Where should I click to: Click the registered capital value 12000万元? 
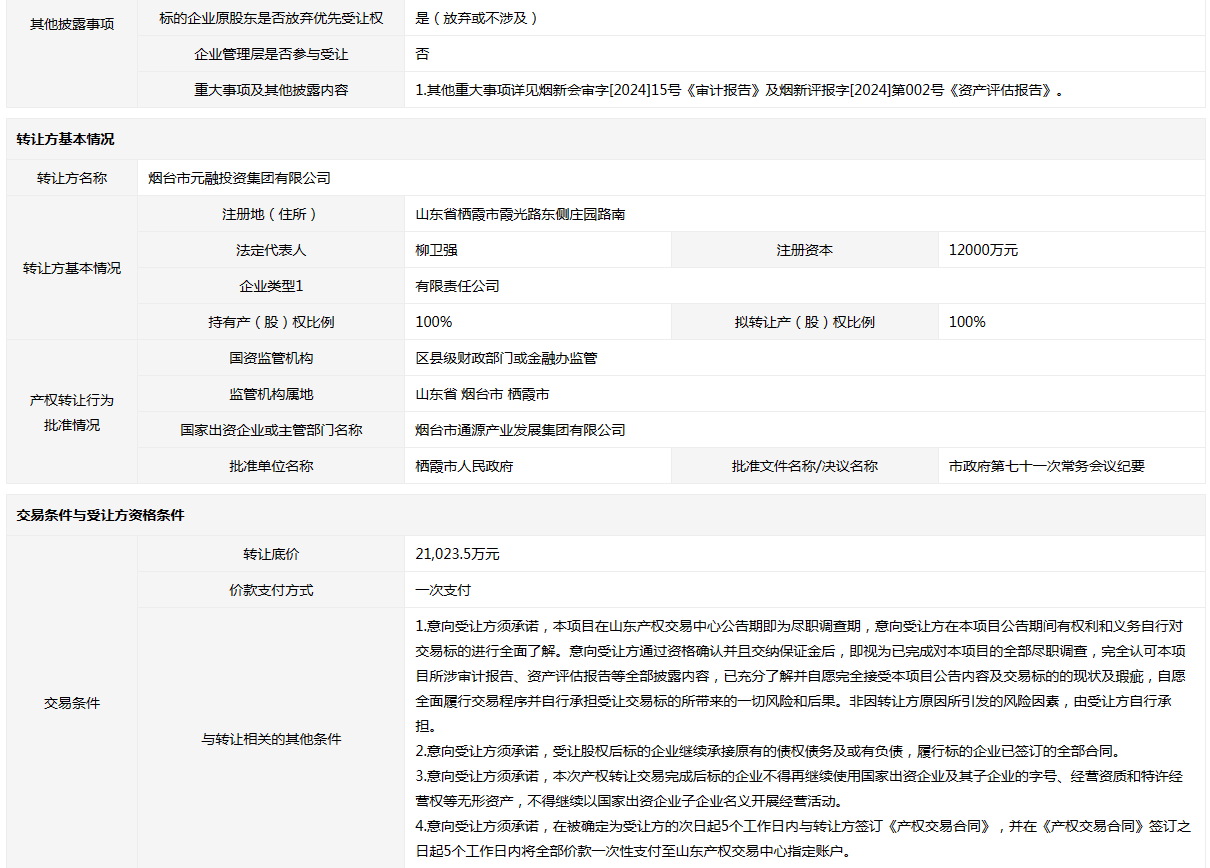983,250
